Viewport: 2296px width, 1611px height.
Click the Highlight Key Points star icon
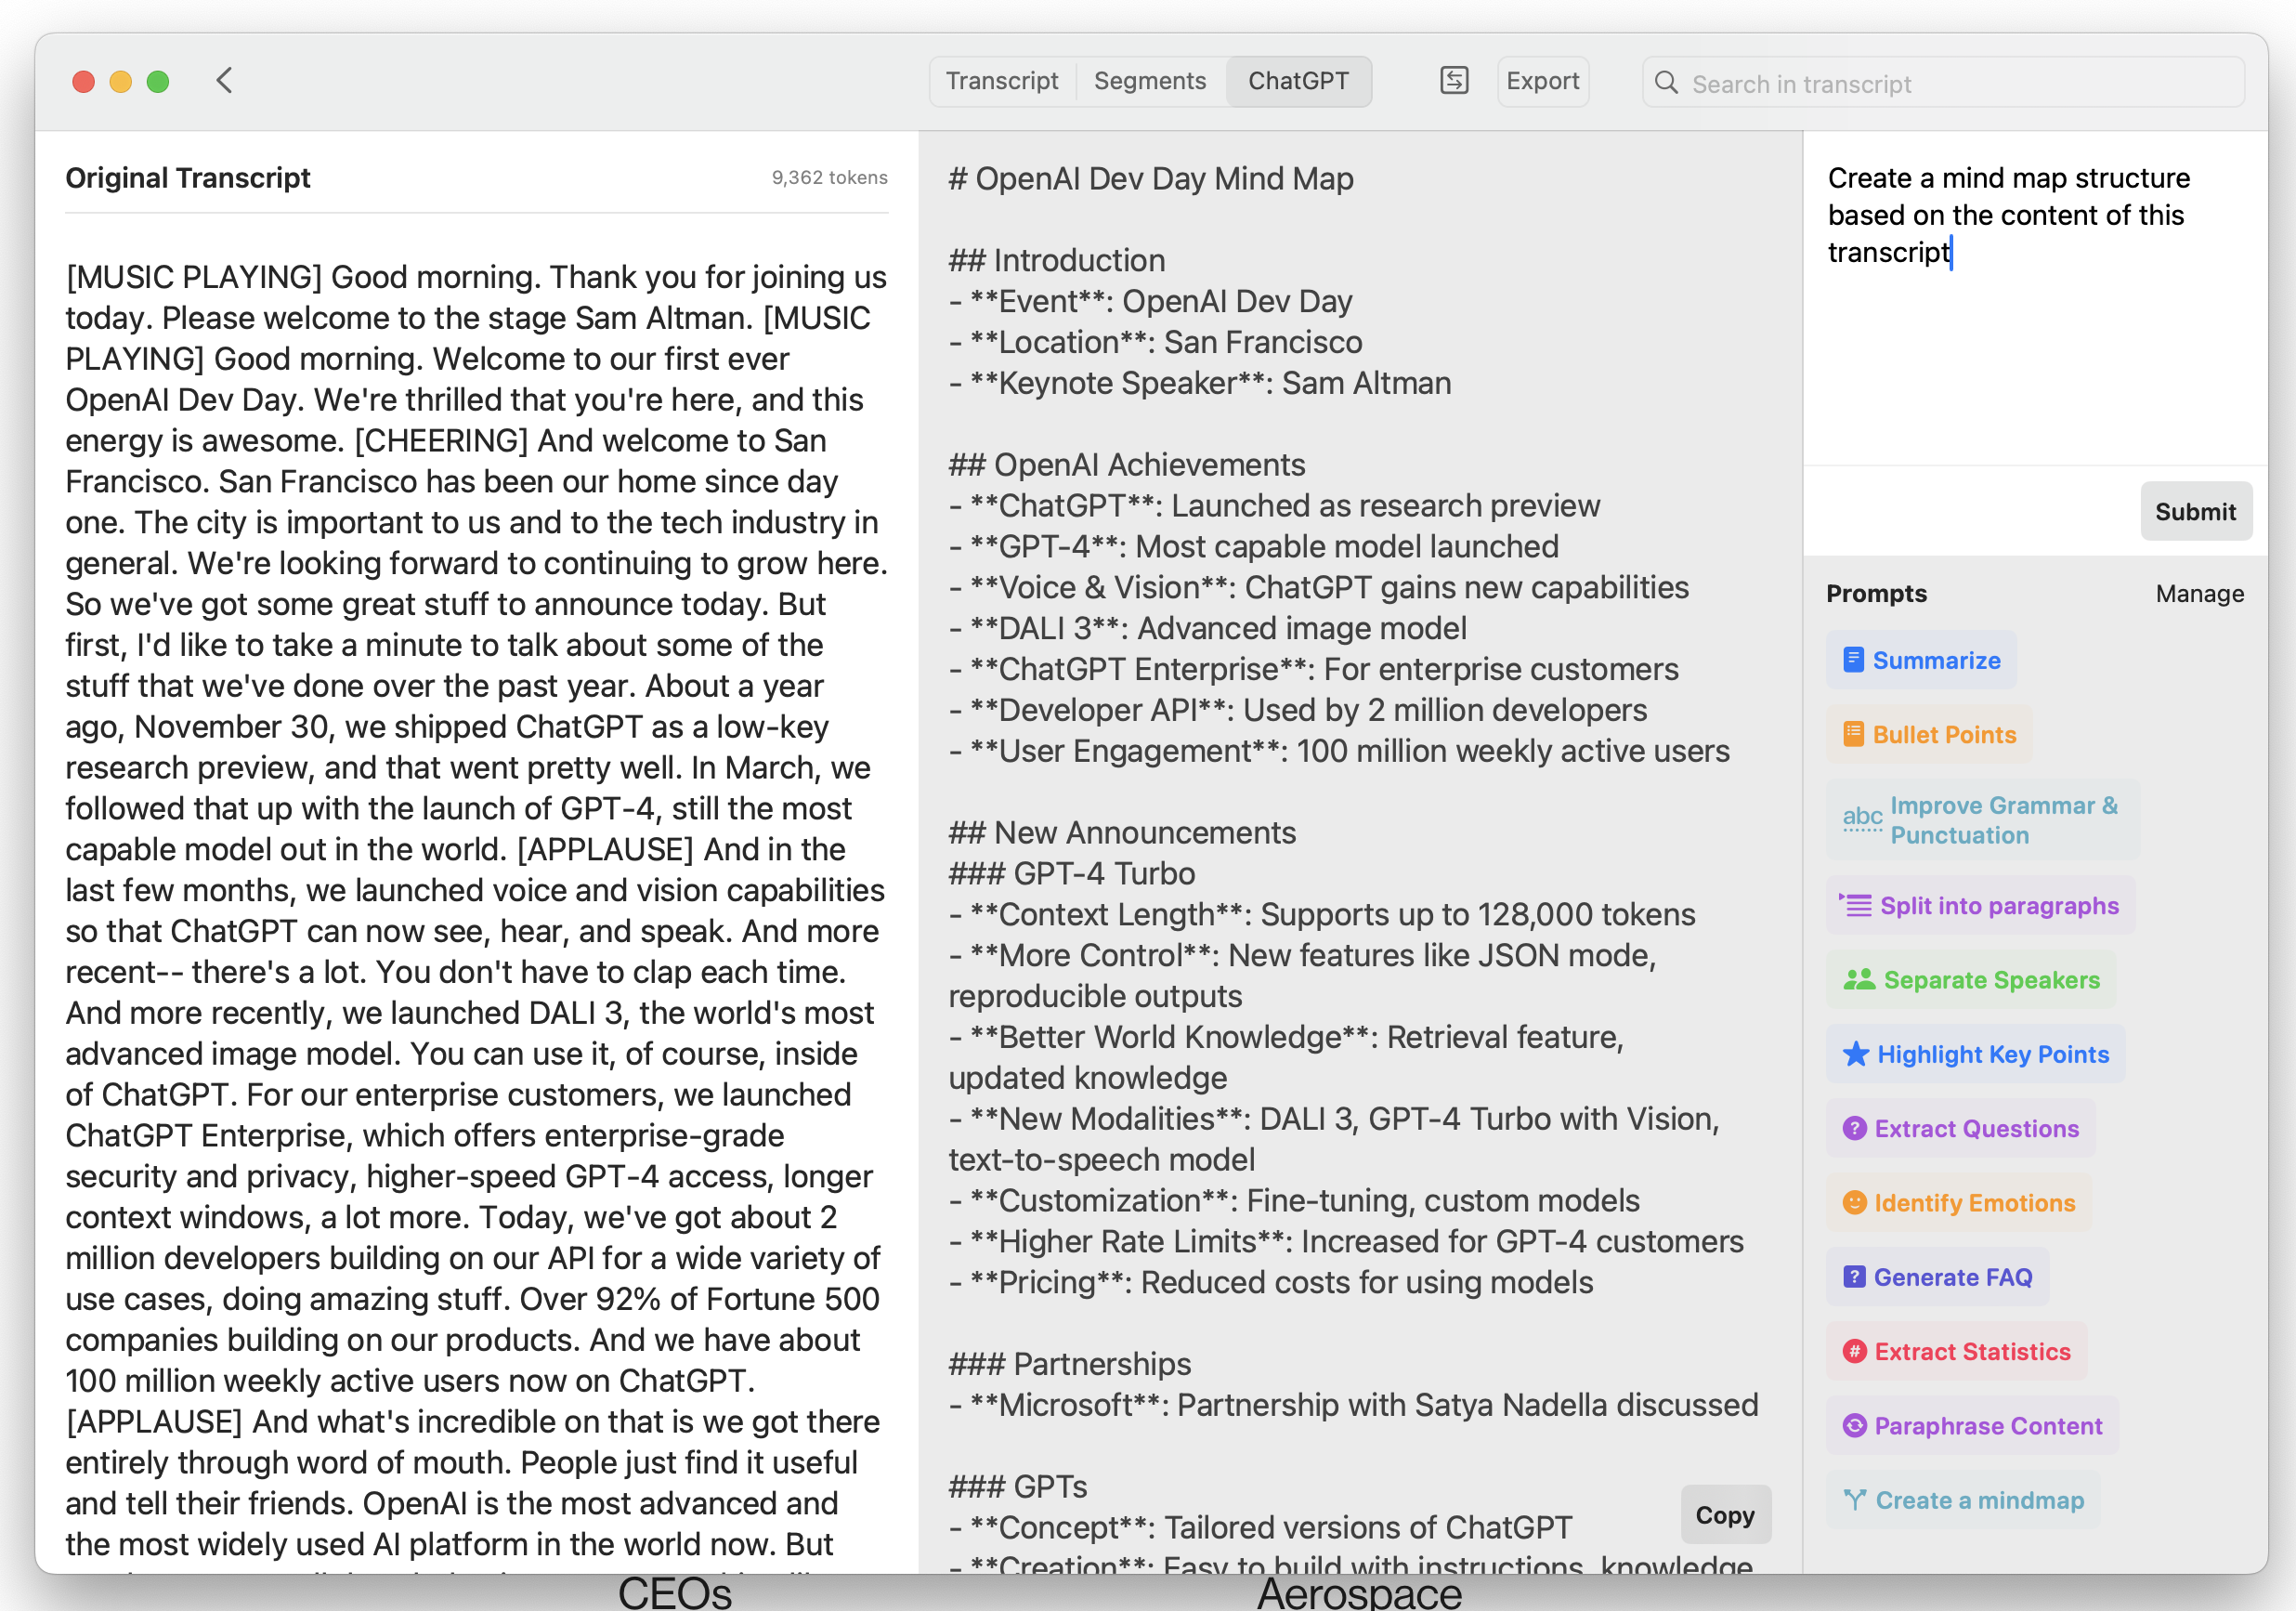1856,1053
